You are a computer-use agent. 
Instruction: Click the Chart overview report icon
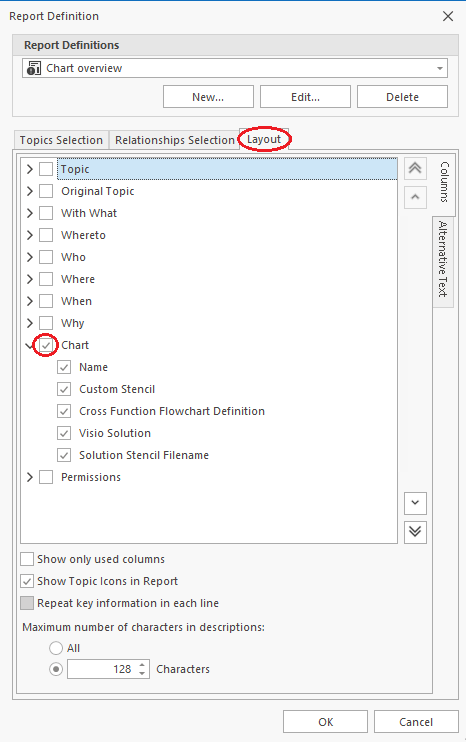click(34, 68)
